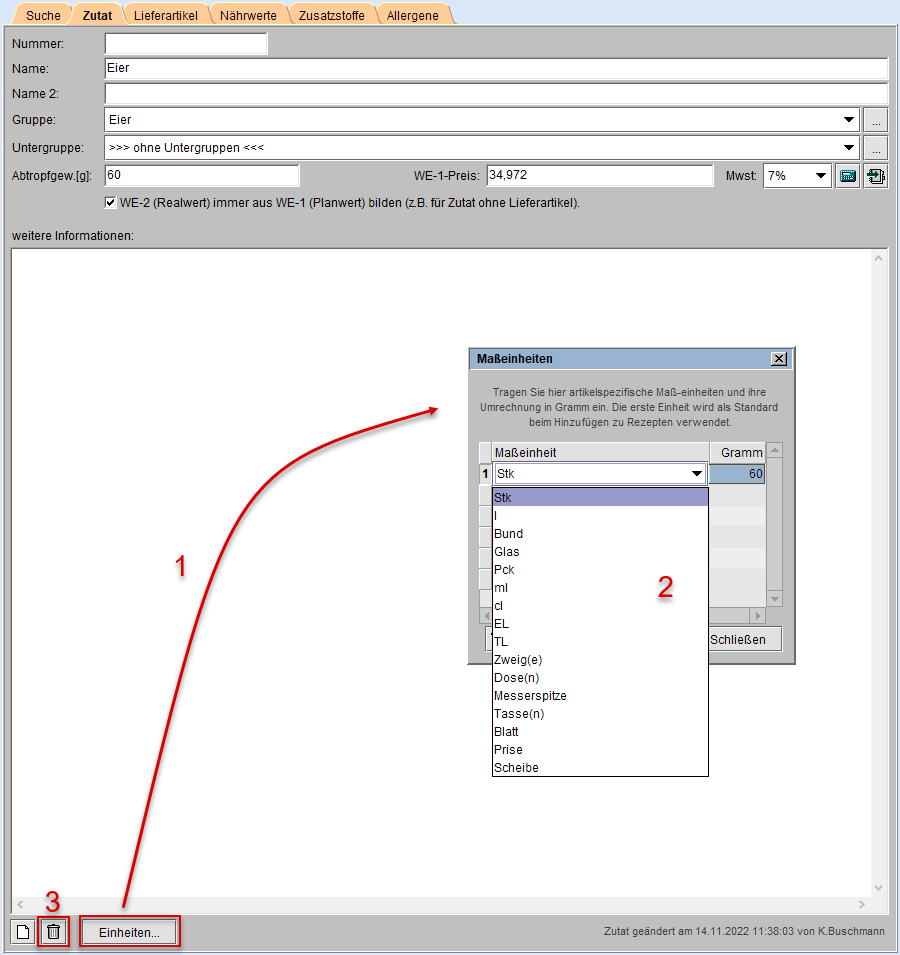Pick Blatt from the unit list
The image size is (900, 955).
600,731
